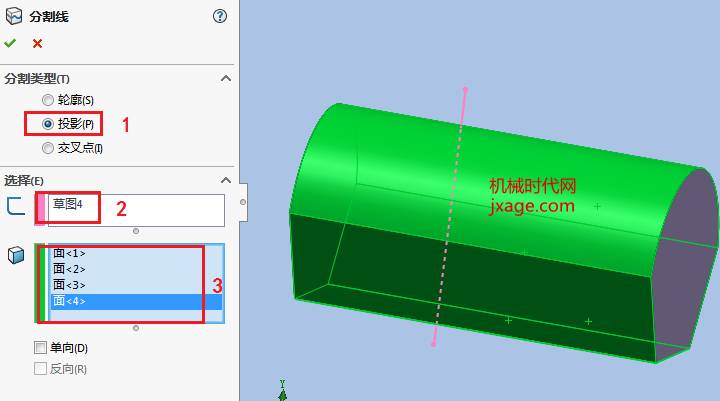Toggle the 反向(R) checkbox
The width and height of the screenshot is (720, 401).
pyautogui.click(x=40, y=368)
